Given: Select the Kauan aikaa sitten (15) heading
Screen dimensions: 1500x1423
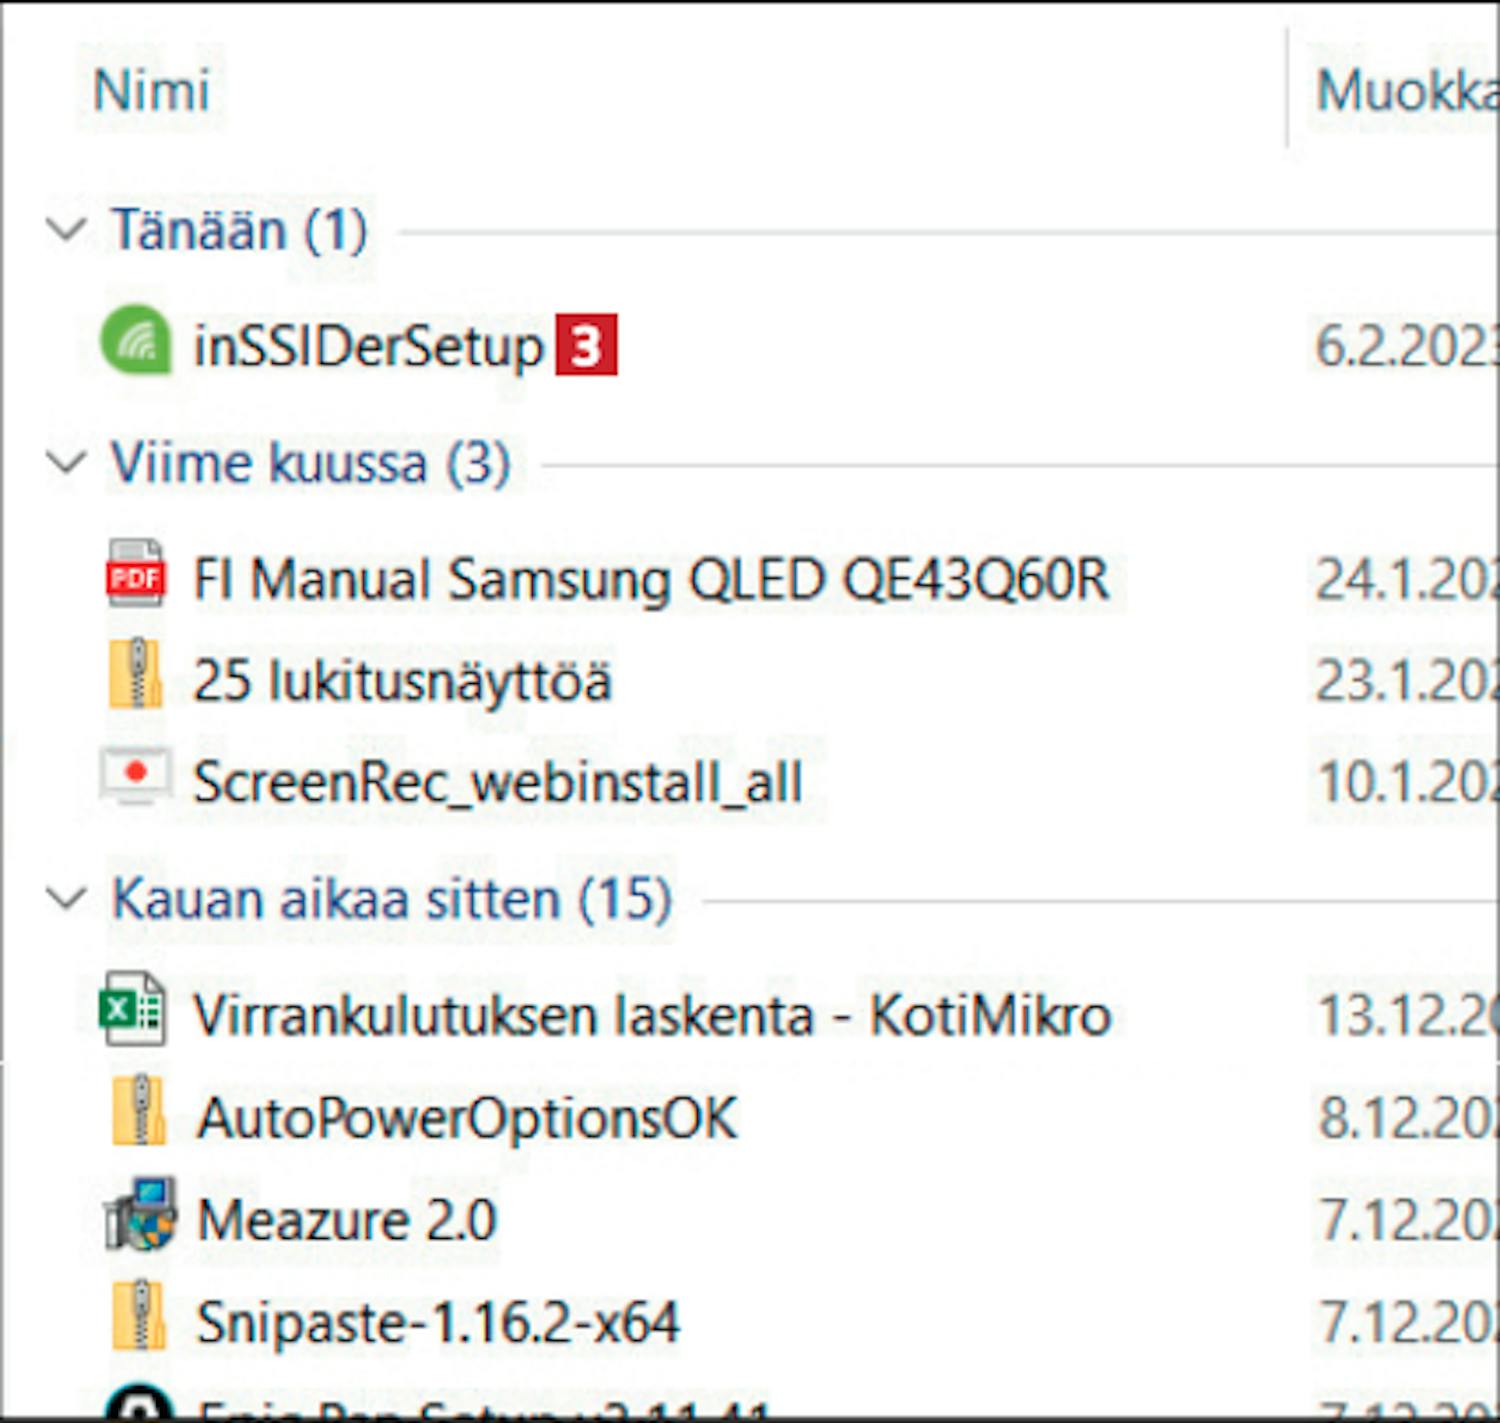Looking at the screenshot, I should 391,899.
